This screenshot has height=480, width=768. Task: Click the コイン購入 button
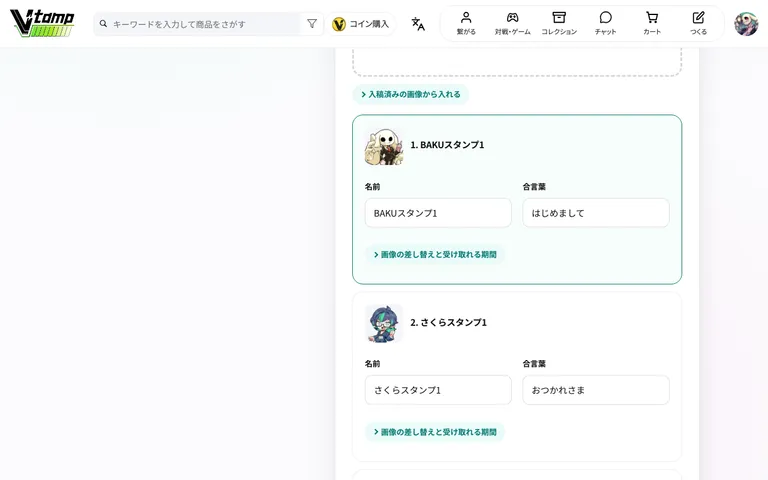click(x=361, y=24)
